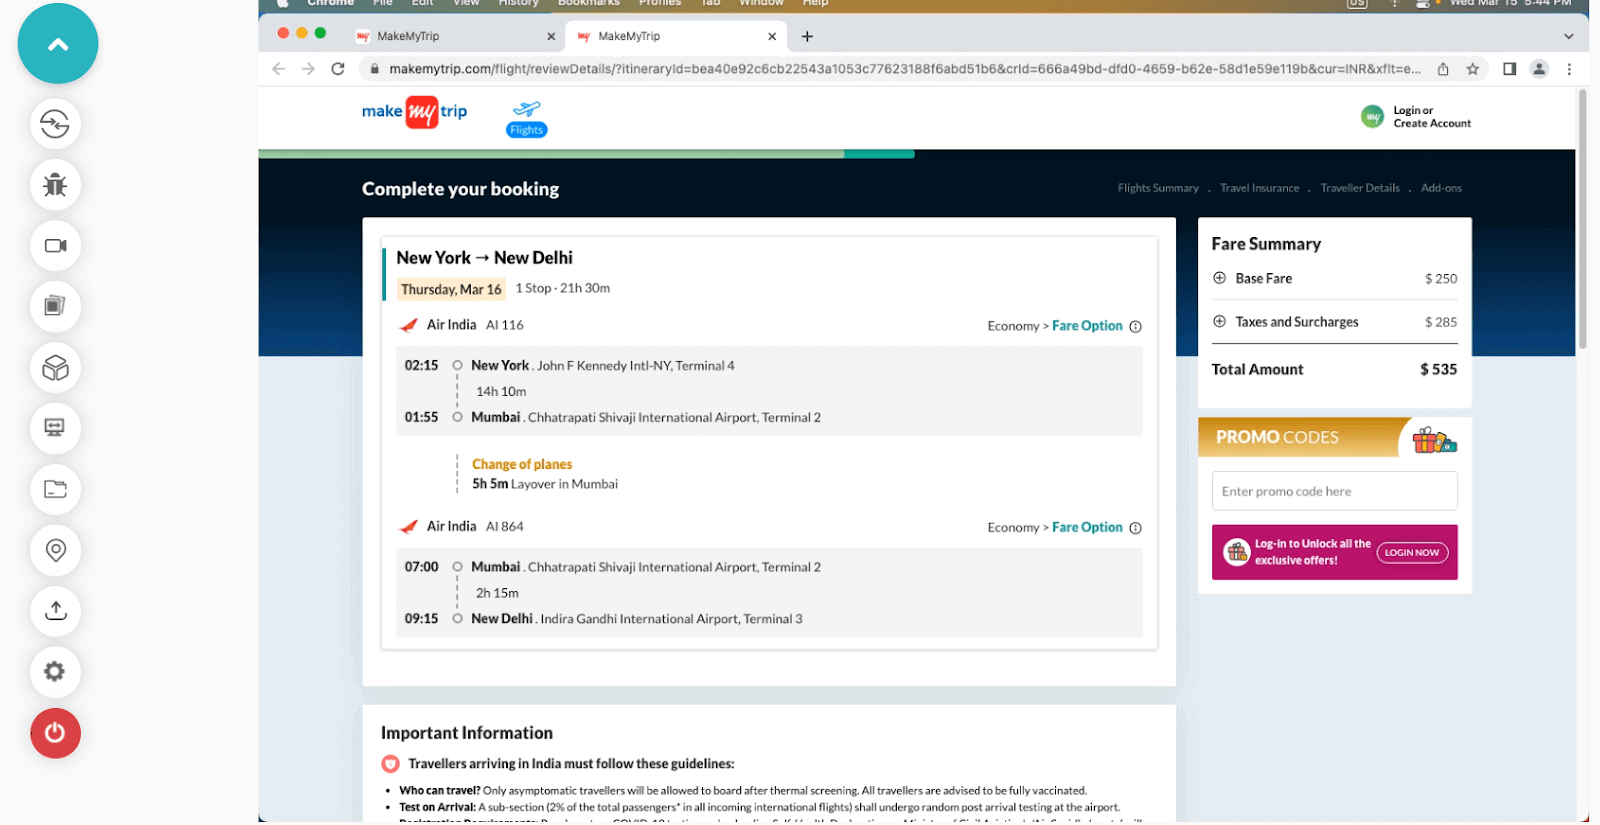
Task: Open Fare Option for AI 864 flight
Action: pos(1087,527)
